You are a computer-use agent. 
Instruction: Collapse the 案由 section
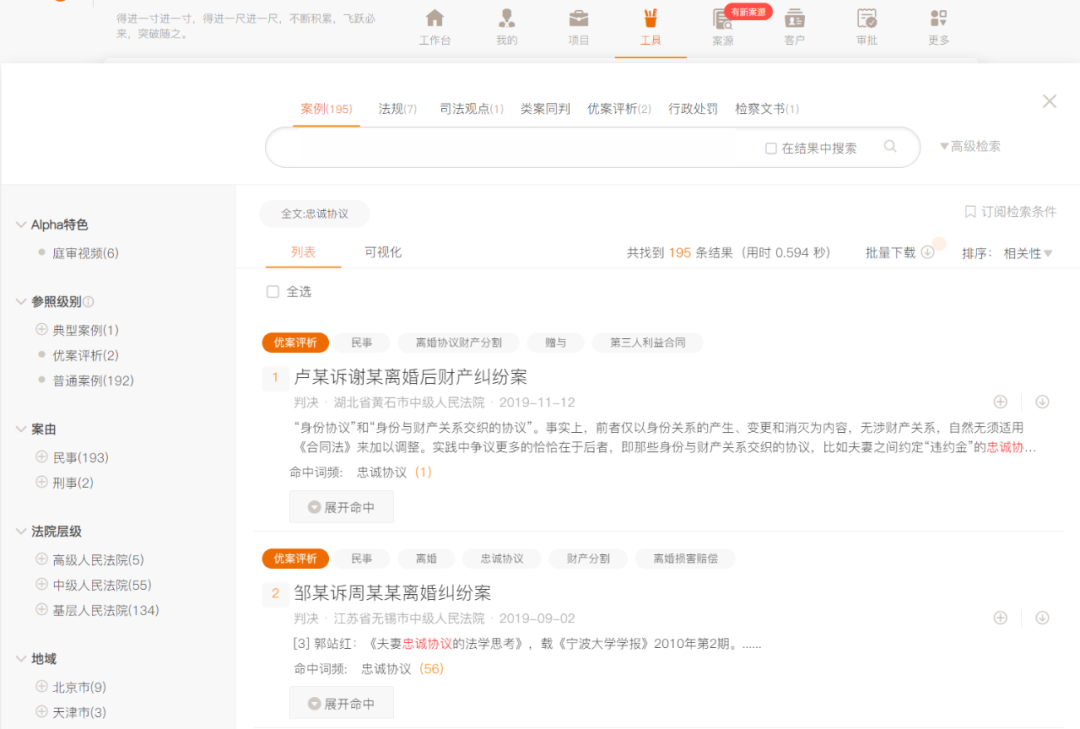pyautogui.click(x=21, y=429)
